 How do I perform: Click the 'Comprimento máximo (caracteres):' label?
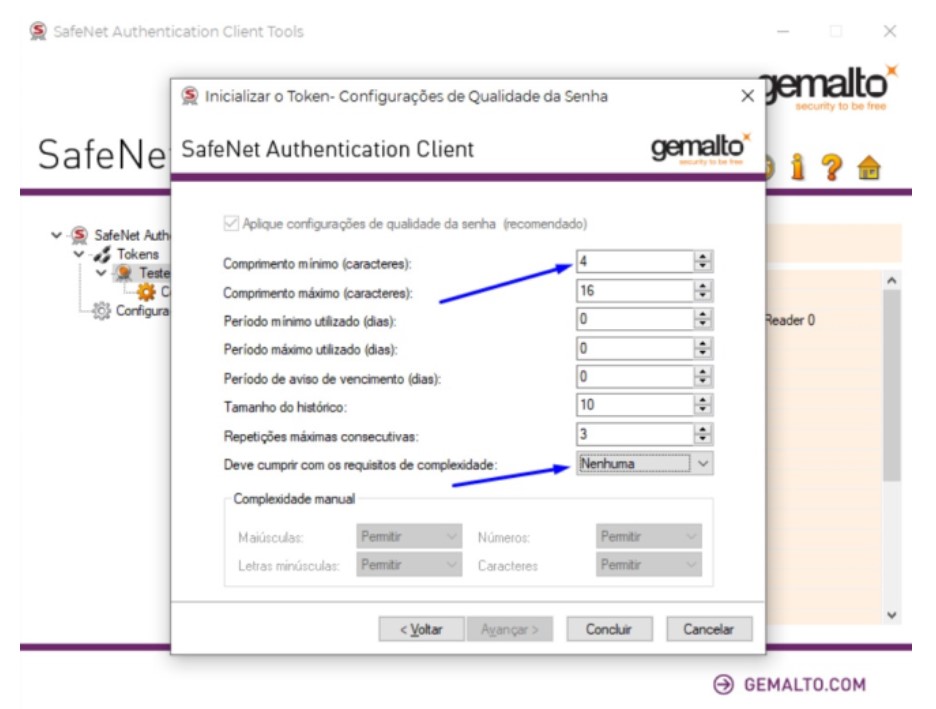click(x=318, y=293)
